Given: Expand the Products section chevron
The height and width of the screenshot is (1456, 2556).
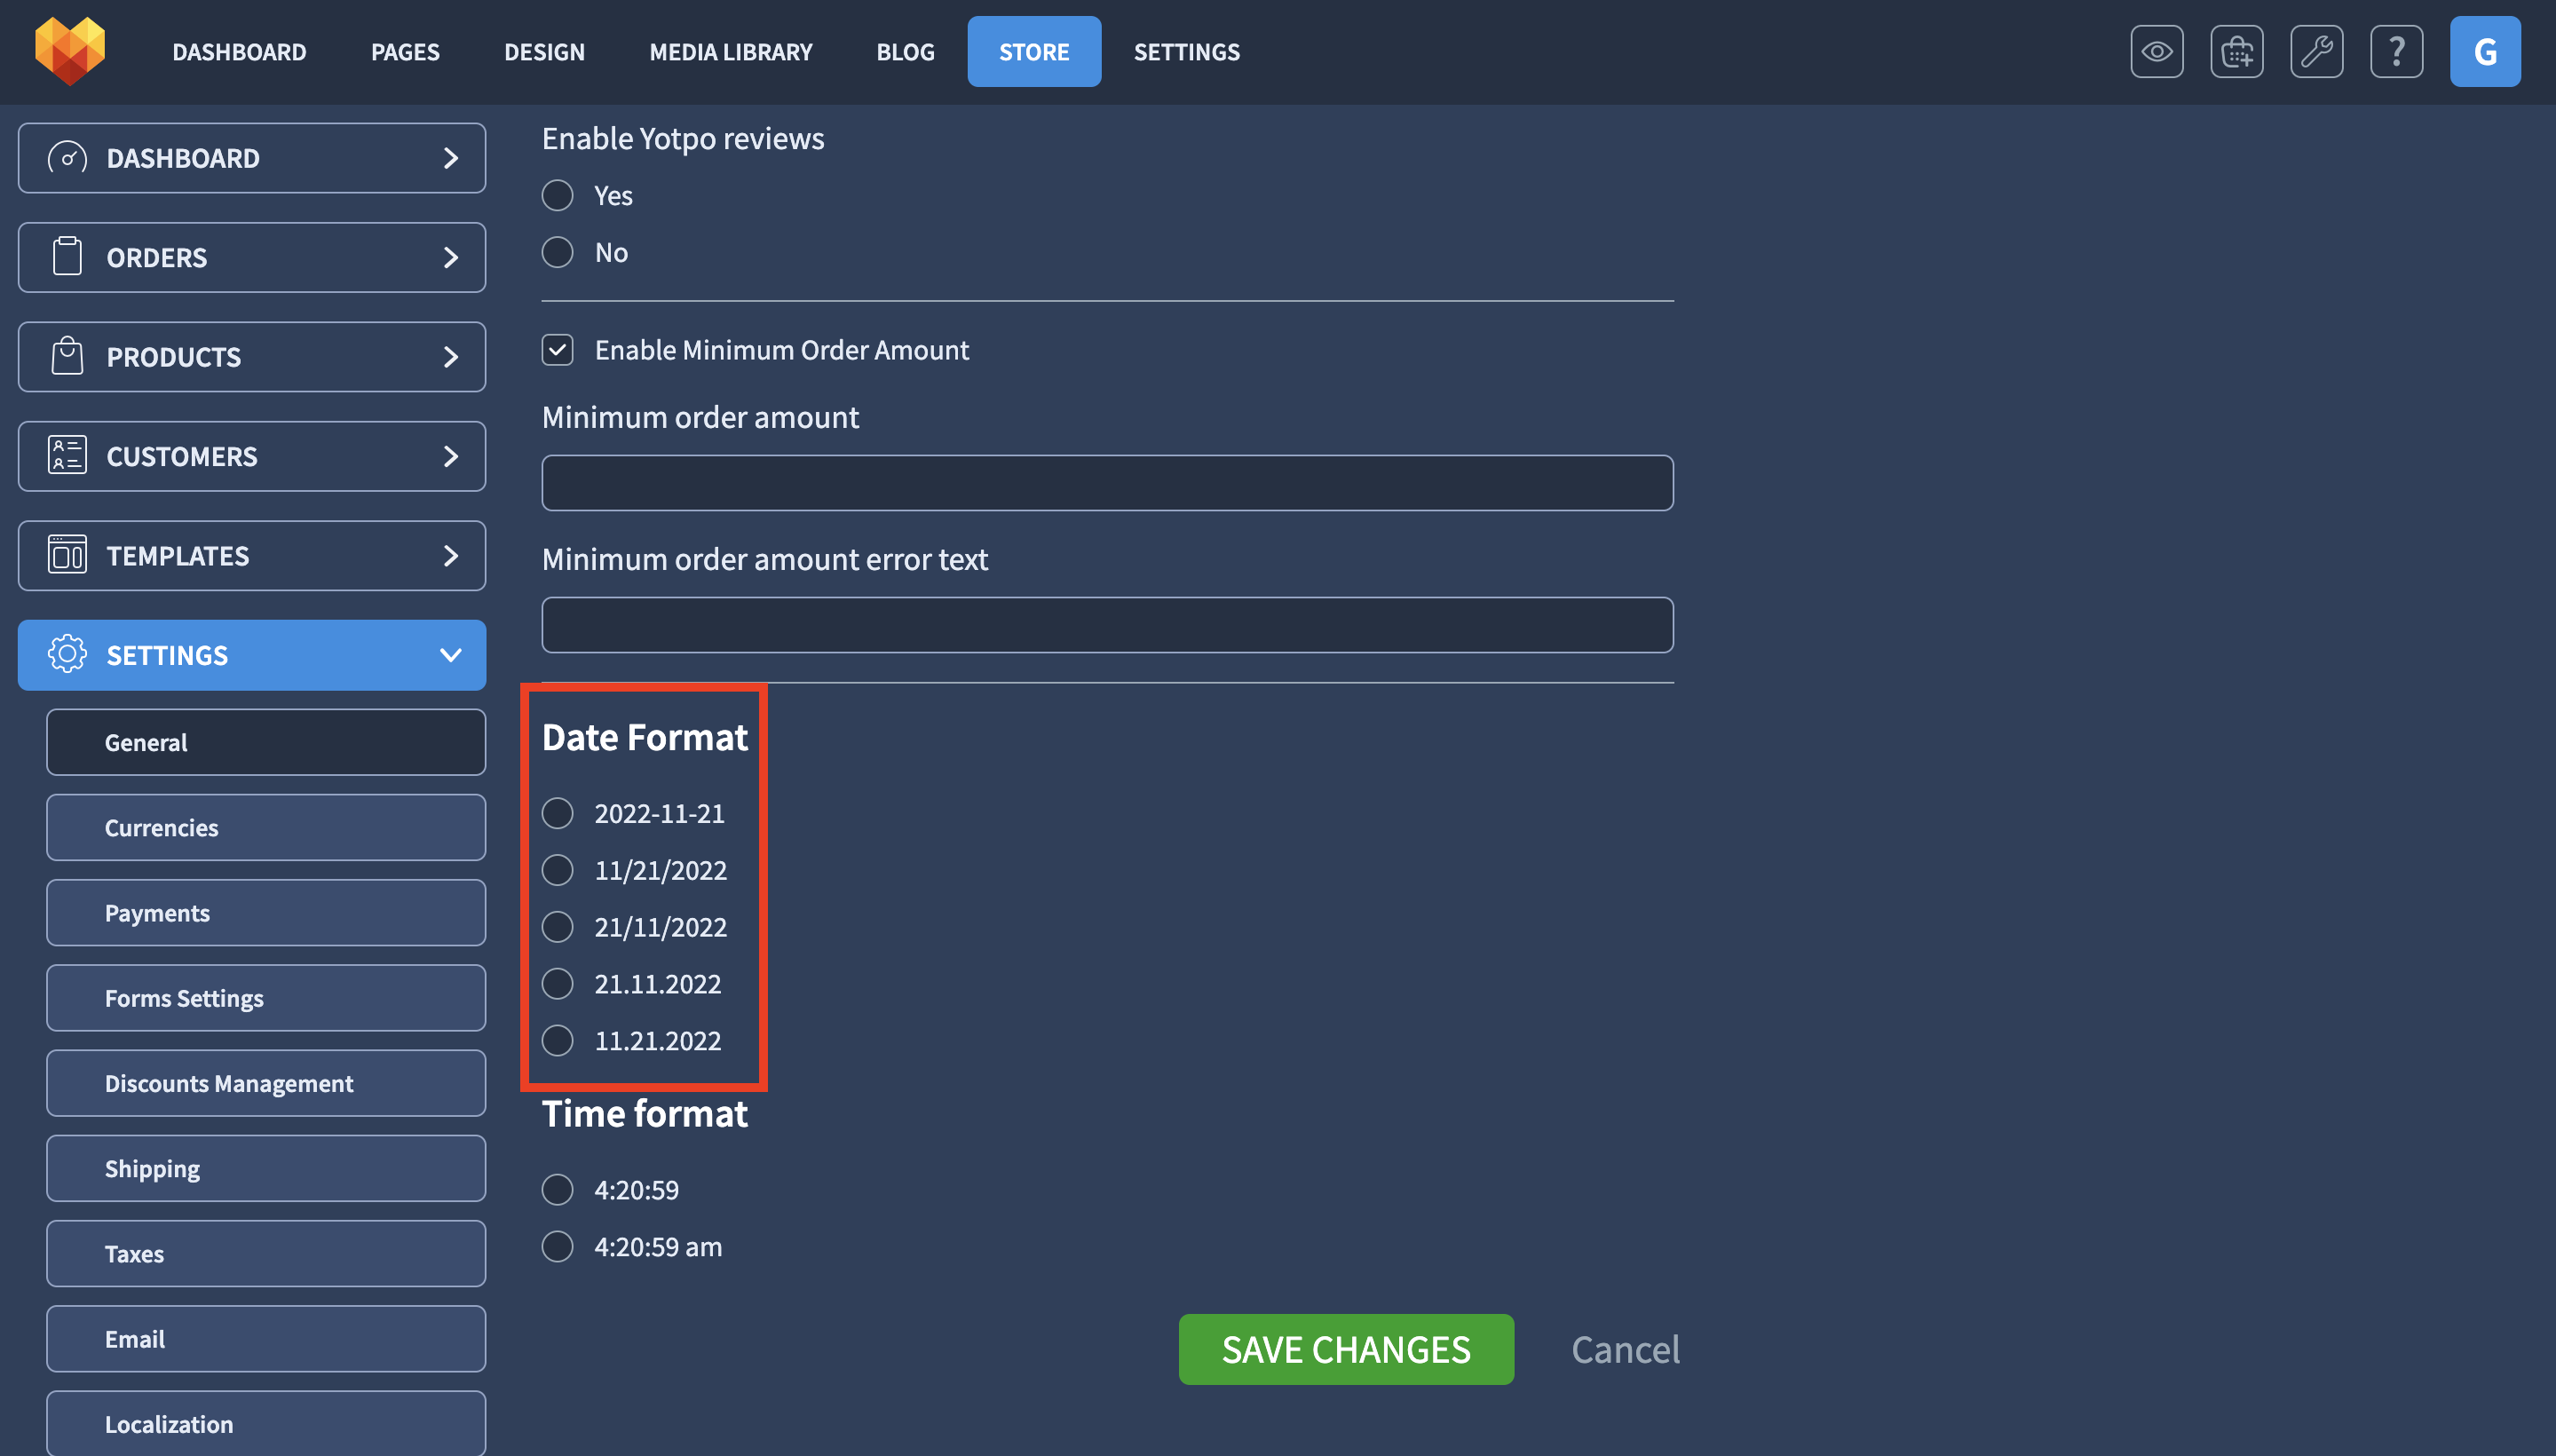Looking at the screenshot, I should click(x=451, y=356).
